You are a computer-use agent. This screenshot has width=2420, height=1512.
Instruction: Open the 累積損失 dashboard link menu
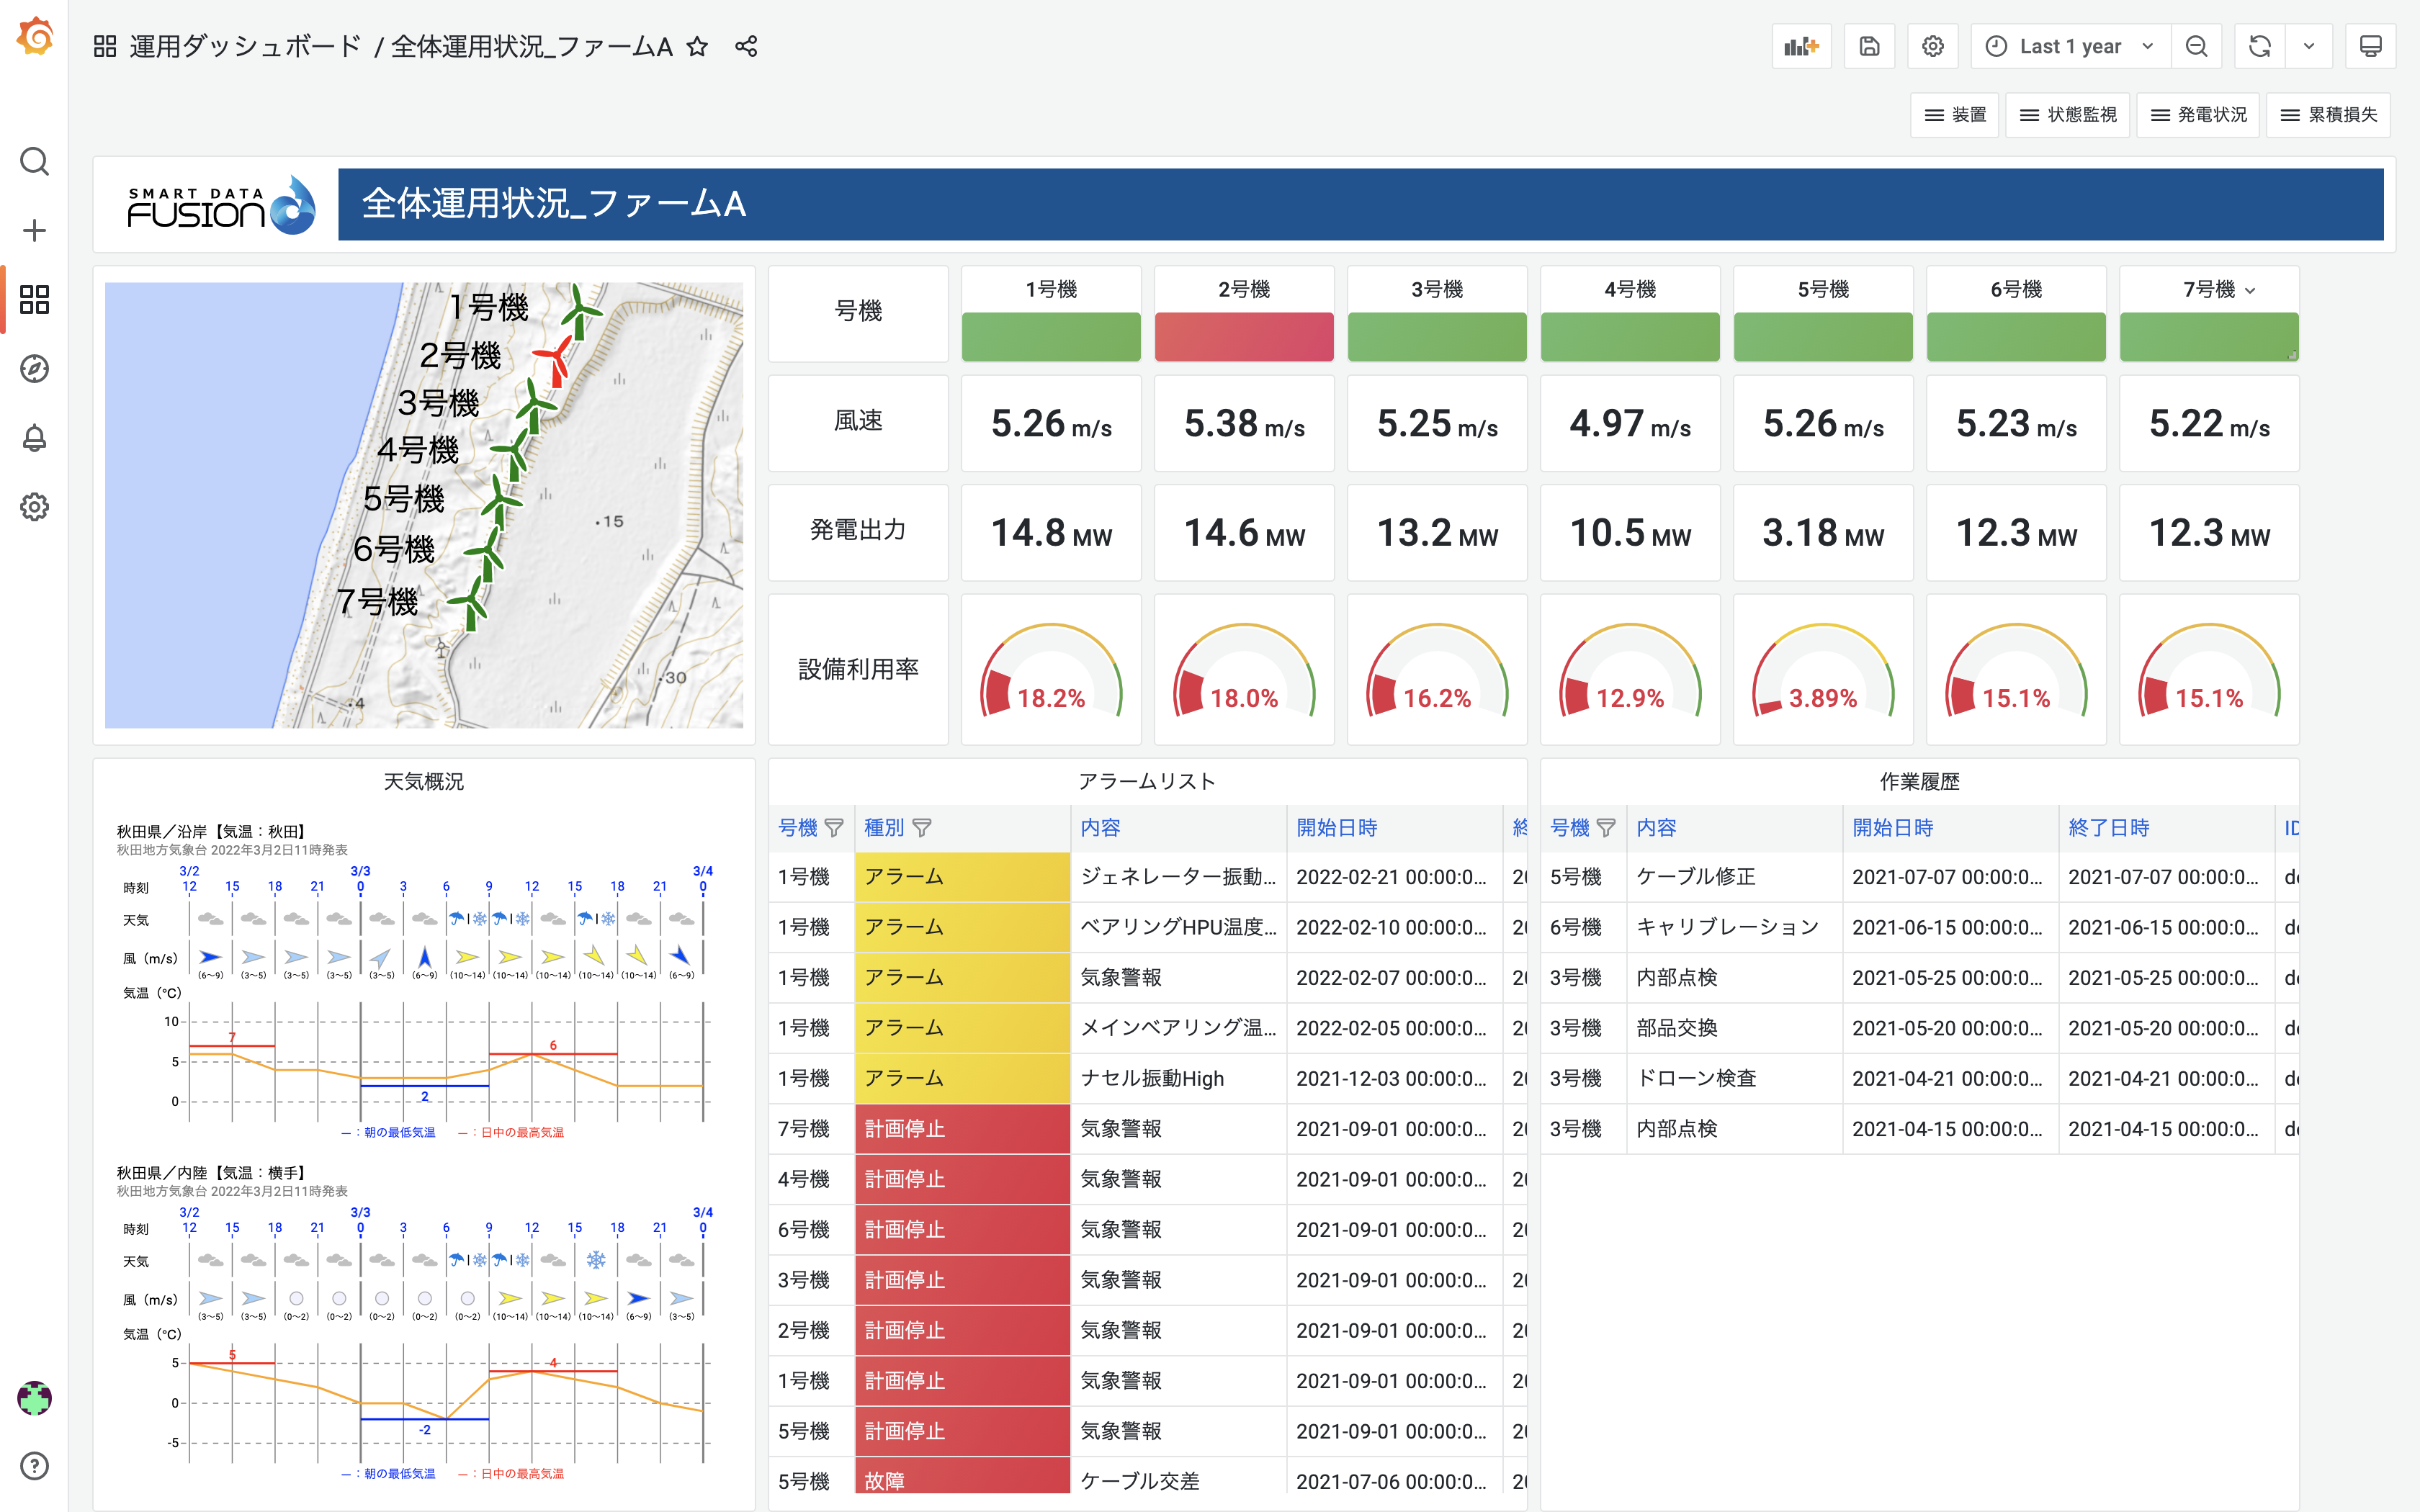[2328, 115]
